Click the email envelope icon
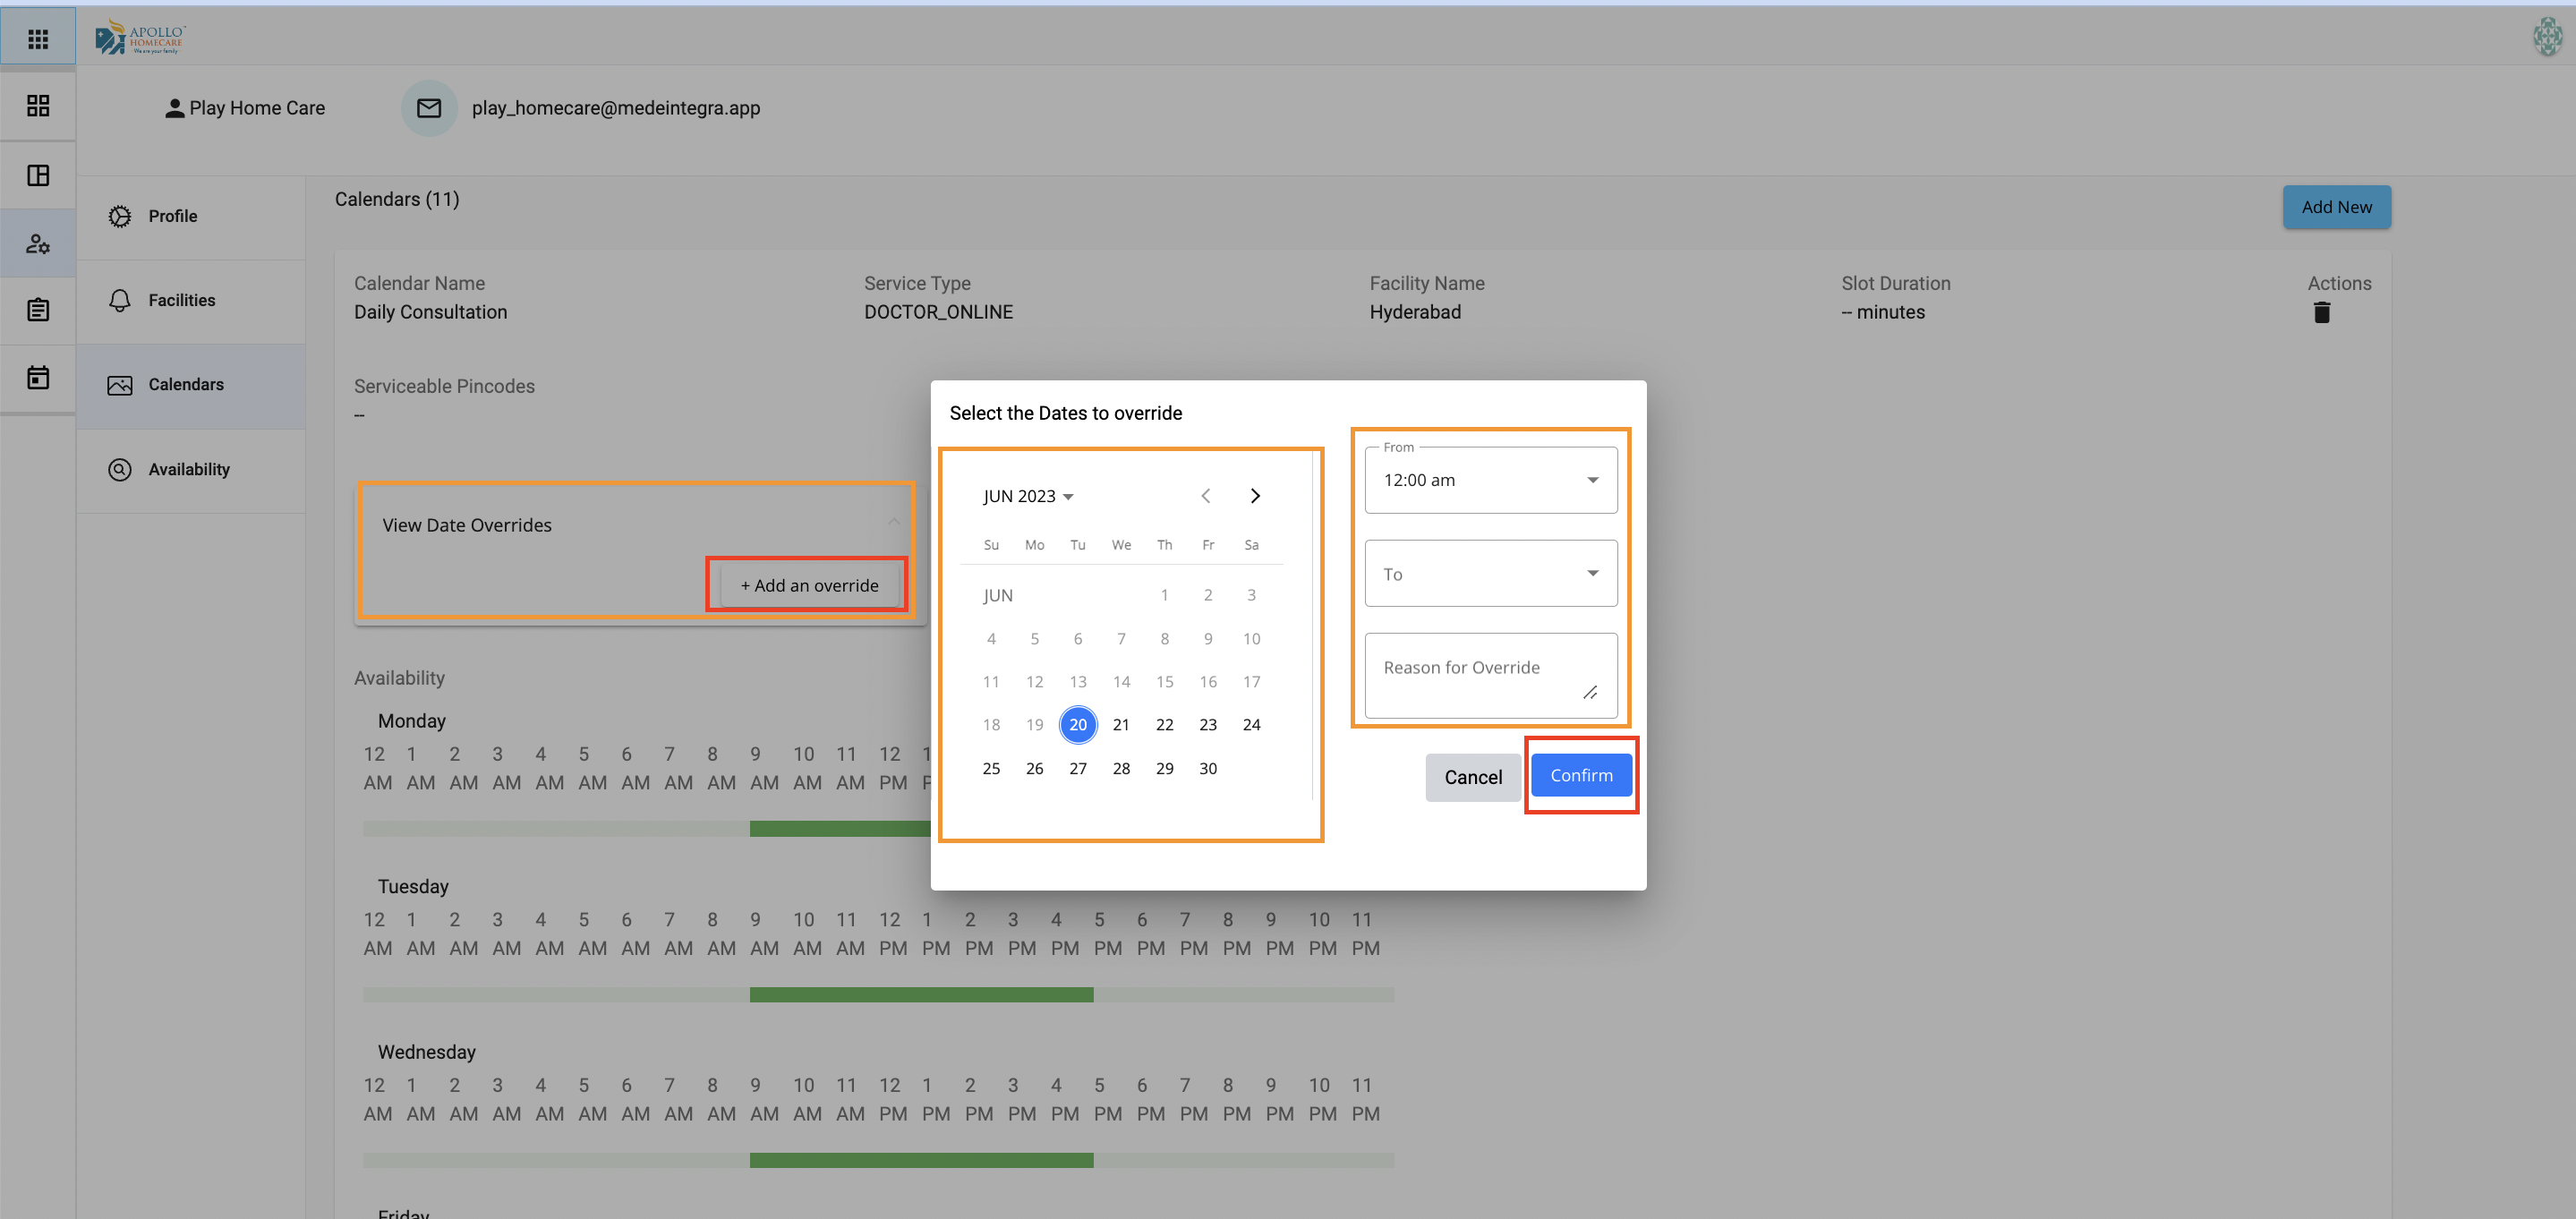2576x1219 pixels. (x=429, y=108)
